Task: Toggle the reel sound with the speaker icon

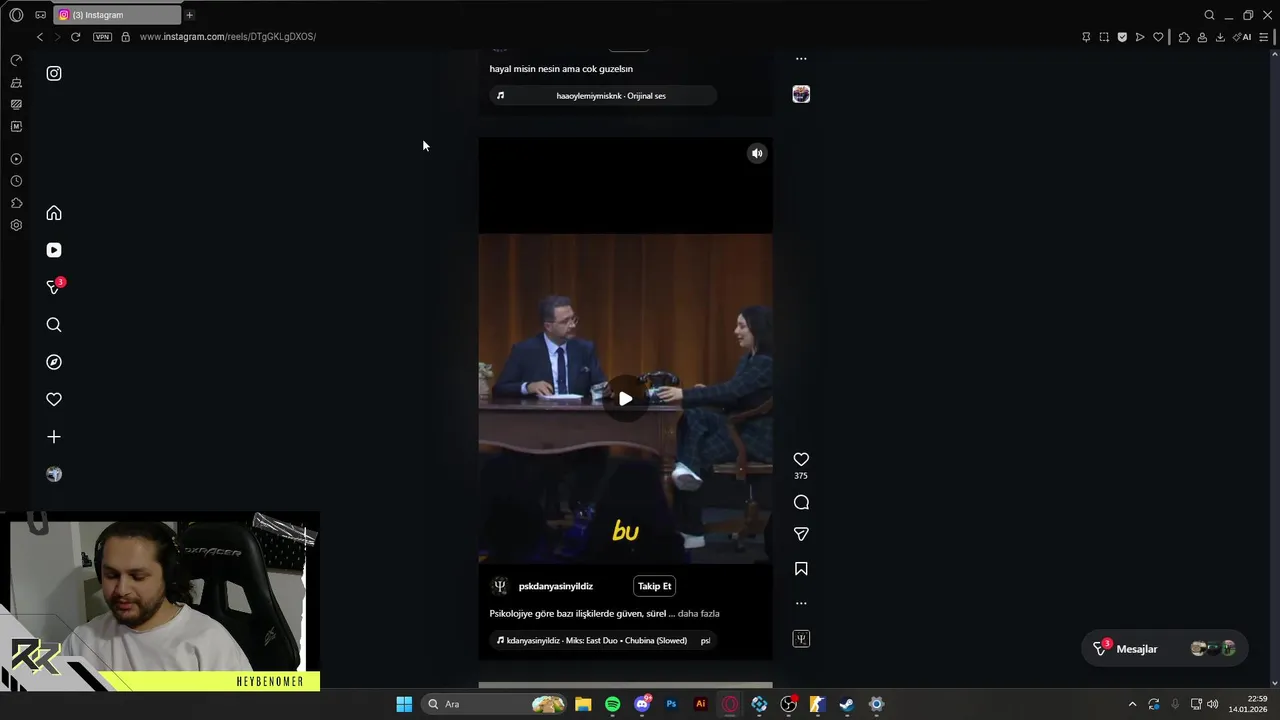Action: [x=757, y=153]
